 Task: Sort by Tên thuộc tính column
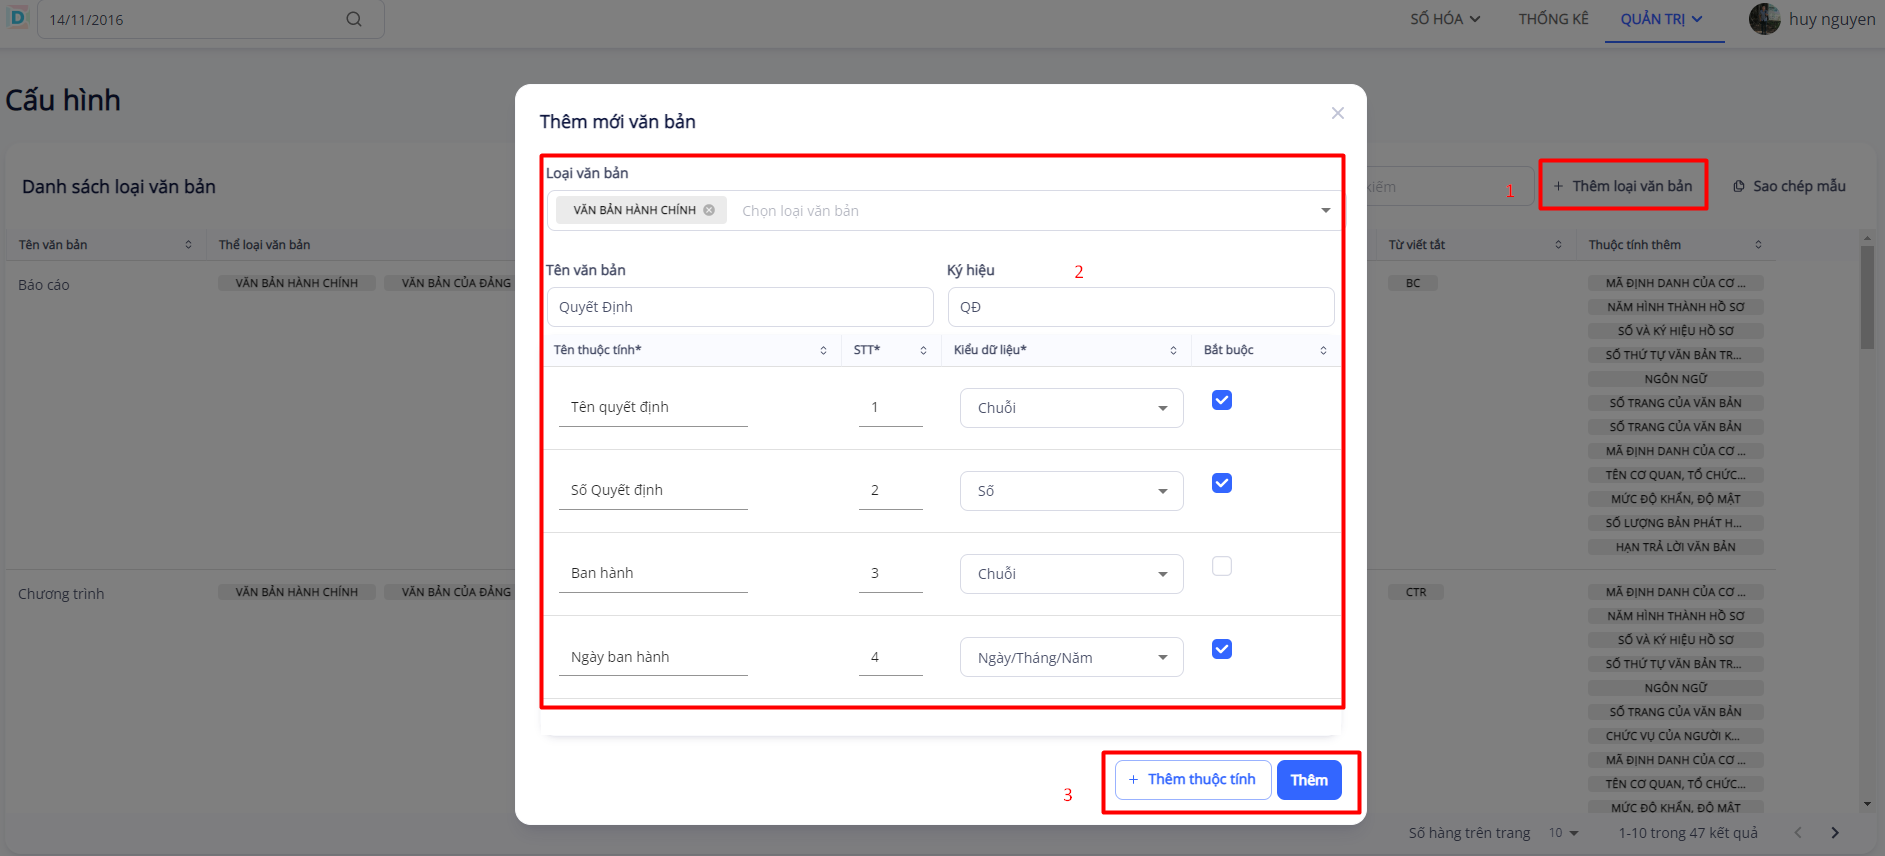coord(823,350)
